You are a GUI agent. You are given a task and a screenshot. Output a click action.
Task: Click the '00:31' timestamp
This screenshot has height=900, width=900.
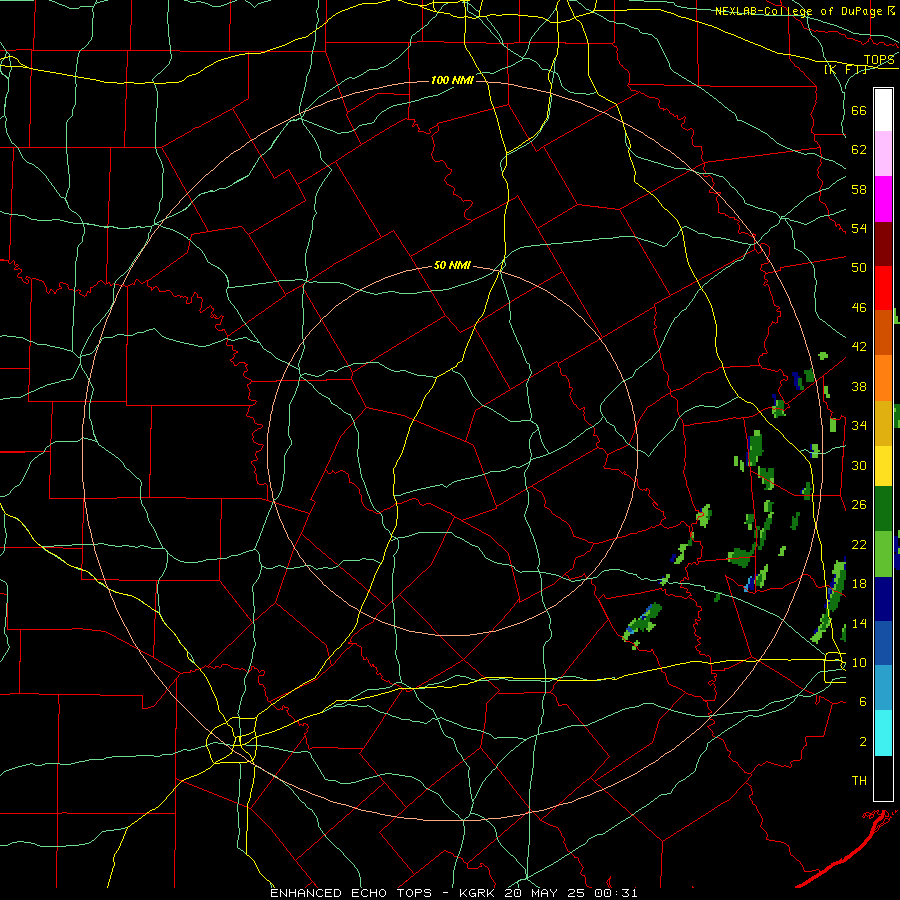[x=615, y=893]
